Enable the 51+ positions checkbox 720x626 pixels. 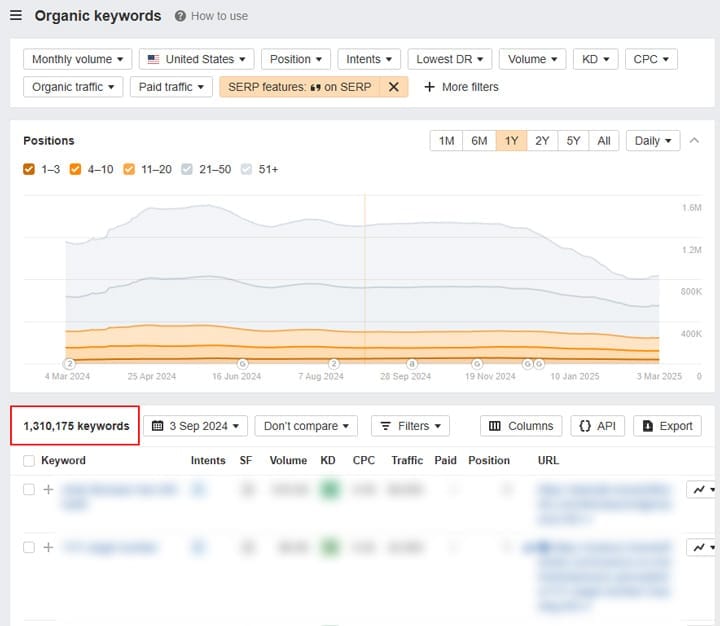(x=247, y=169)
